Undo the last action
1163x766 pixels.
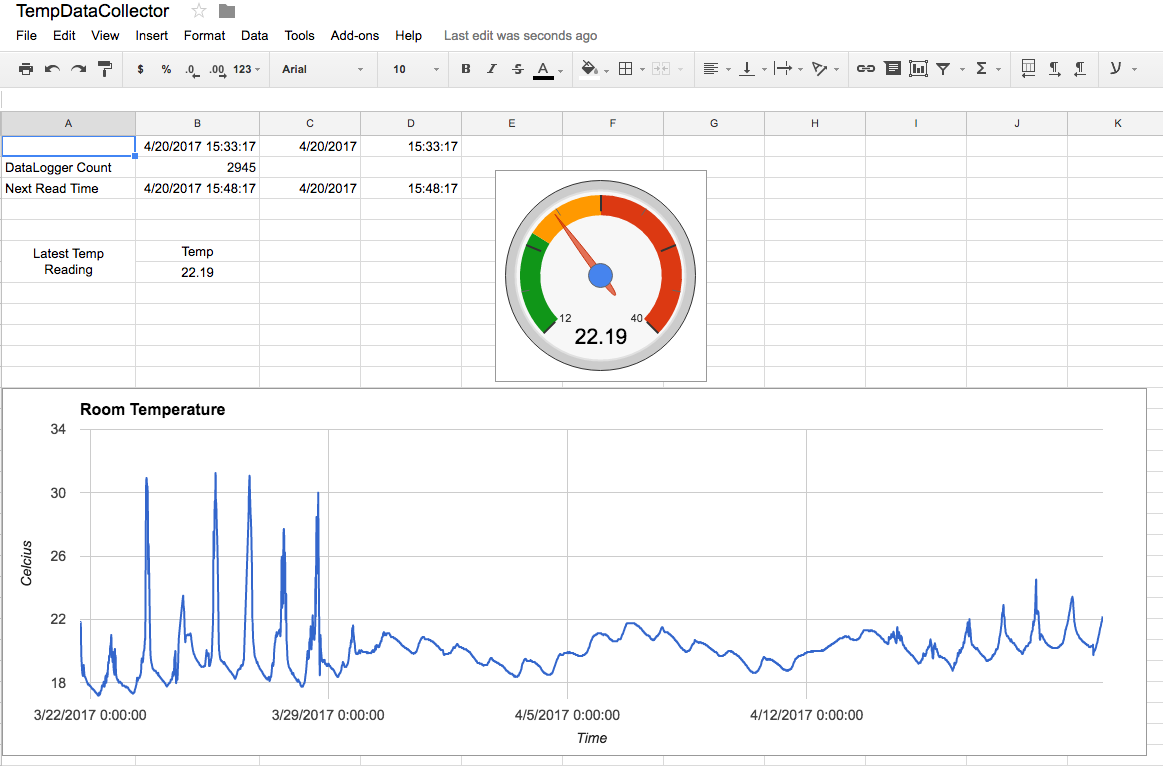(52, 69)
